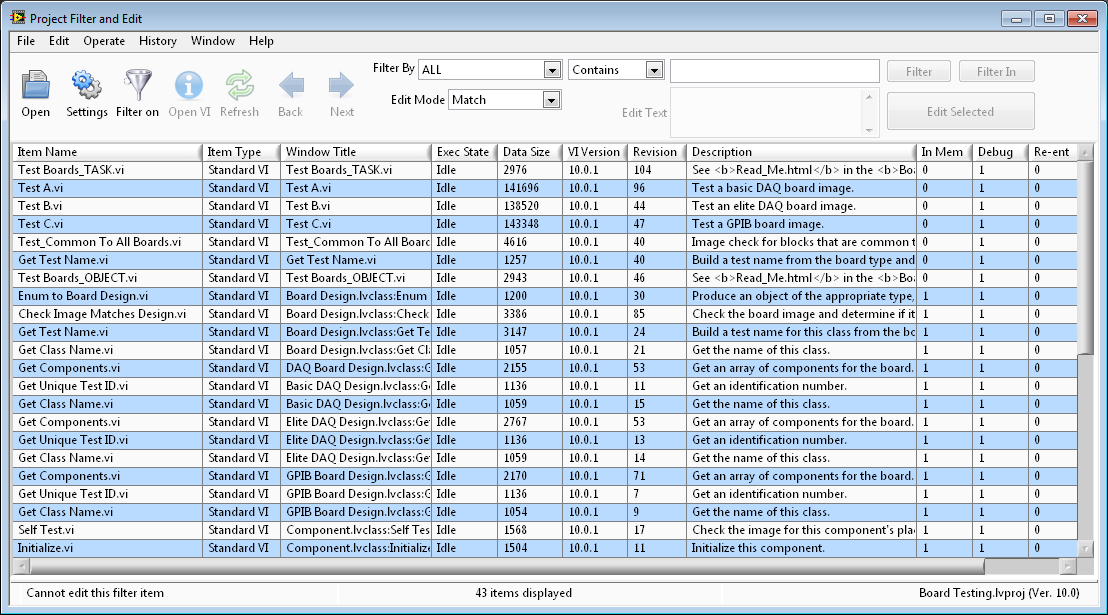This screenshot has width=1108, height=615.
Task: Sort by the Revision column header
Action: (x=655, y=152)
